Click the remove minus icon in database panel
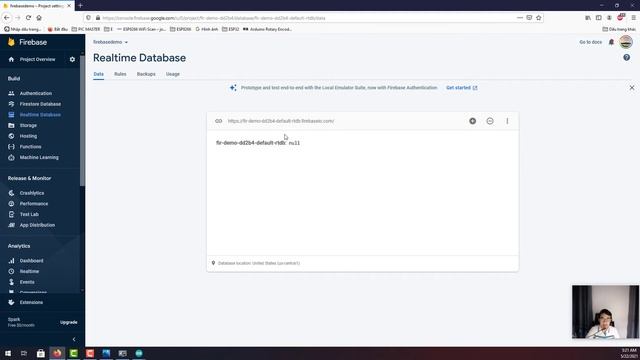Viewport: 640px width, 360px height. pos(490,121)
